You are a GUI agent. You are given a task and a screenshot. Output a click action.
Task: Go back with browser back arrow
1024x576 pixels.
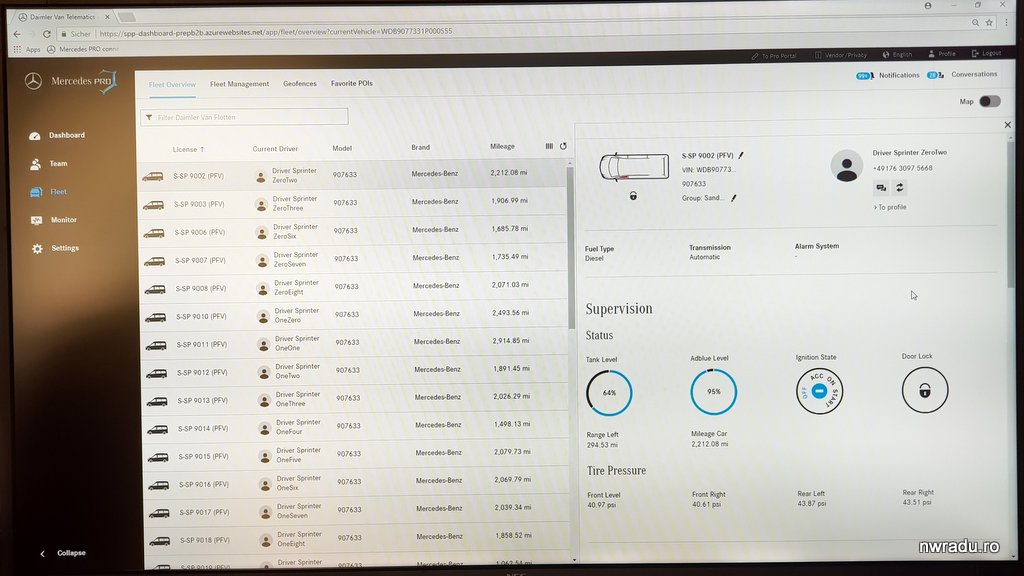click(x=18, y=34)
